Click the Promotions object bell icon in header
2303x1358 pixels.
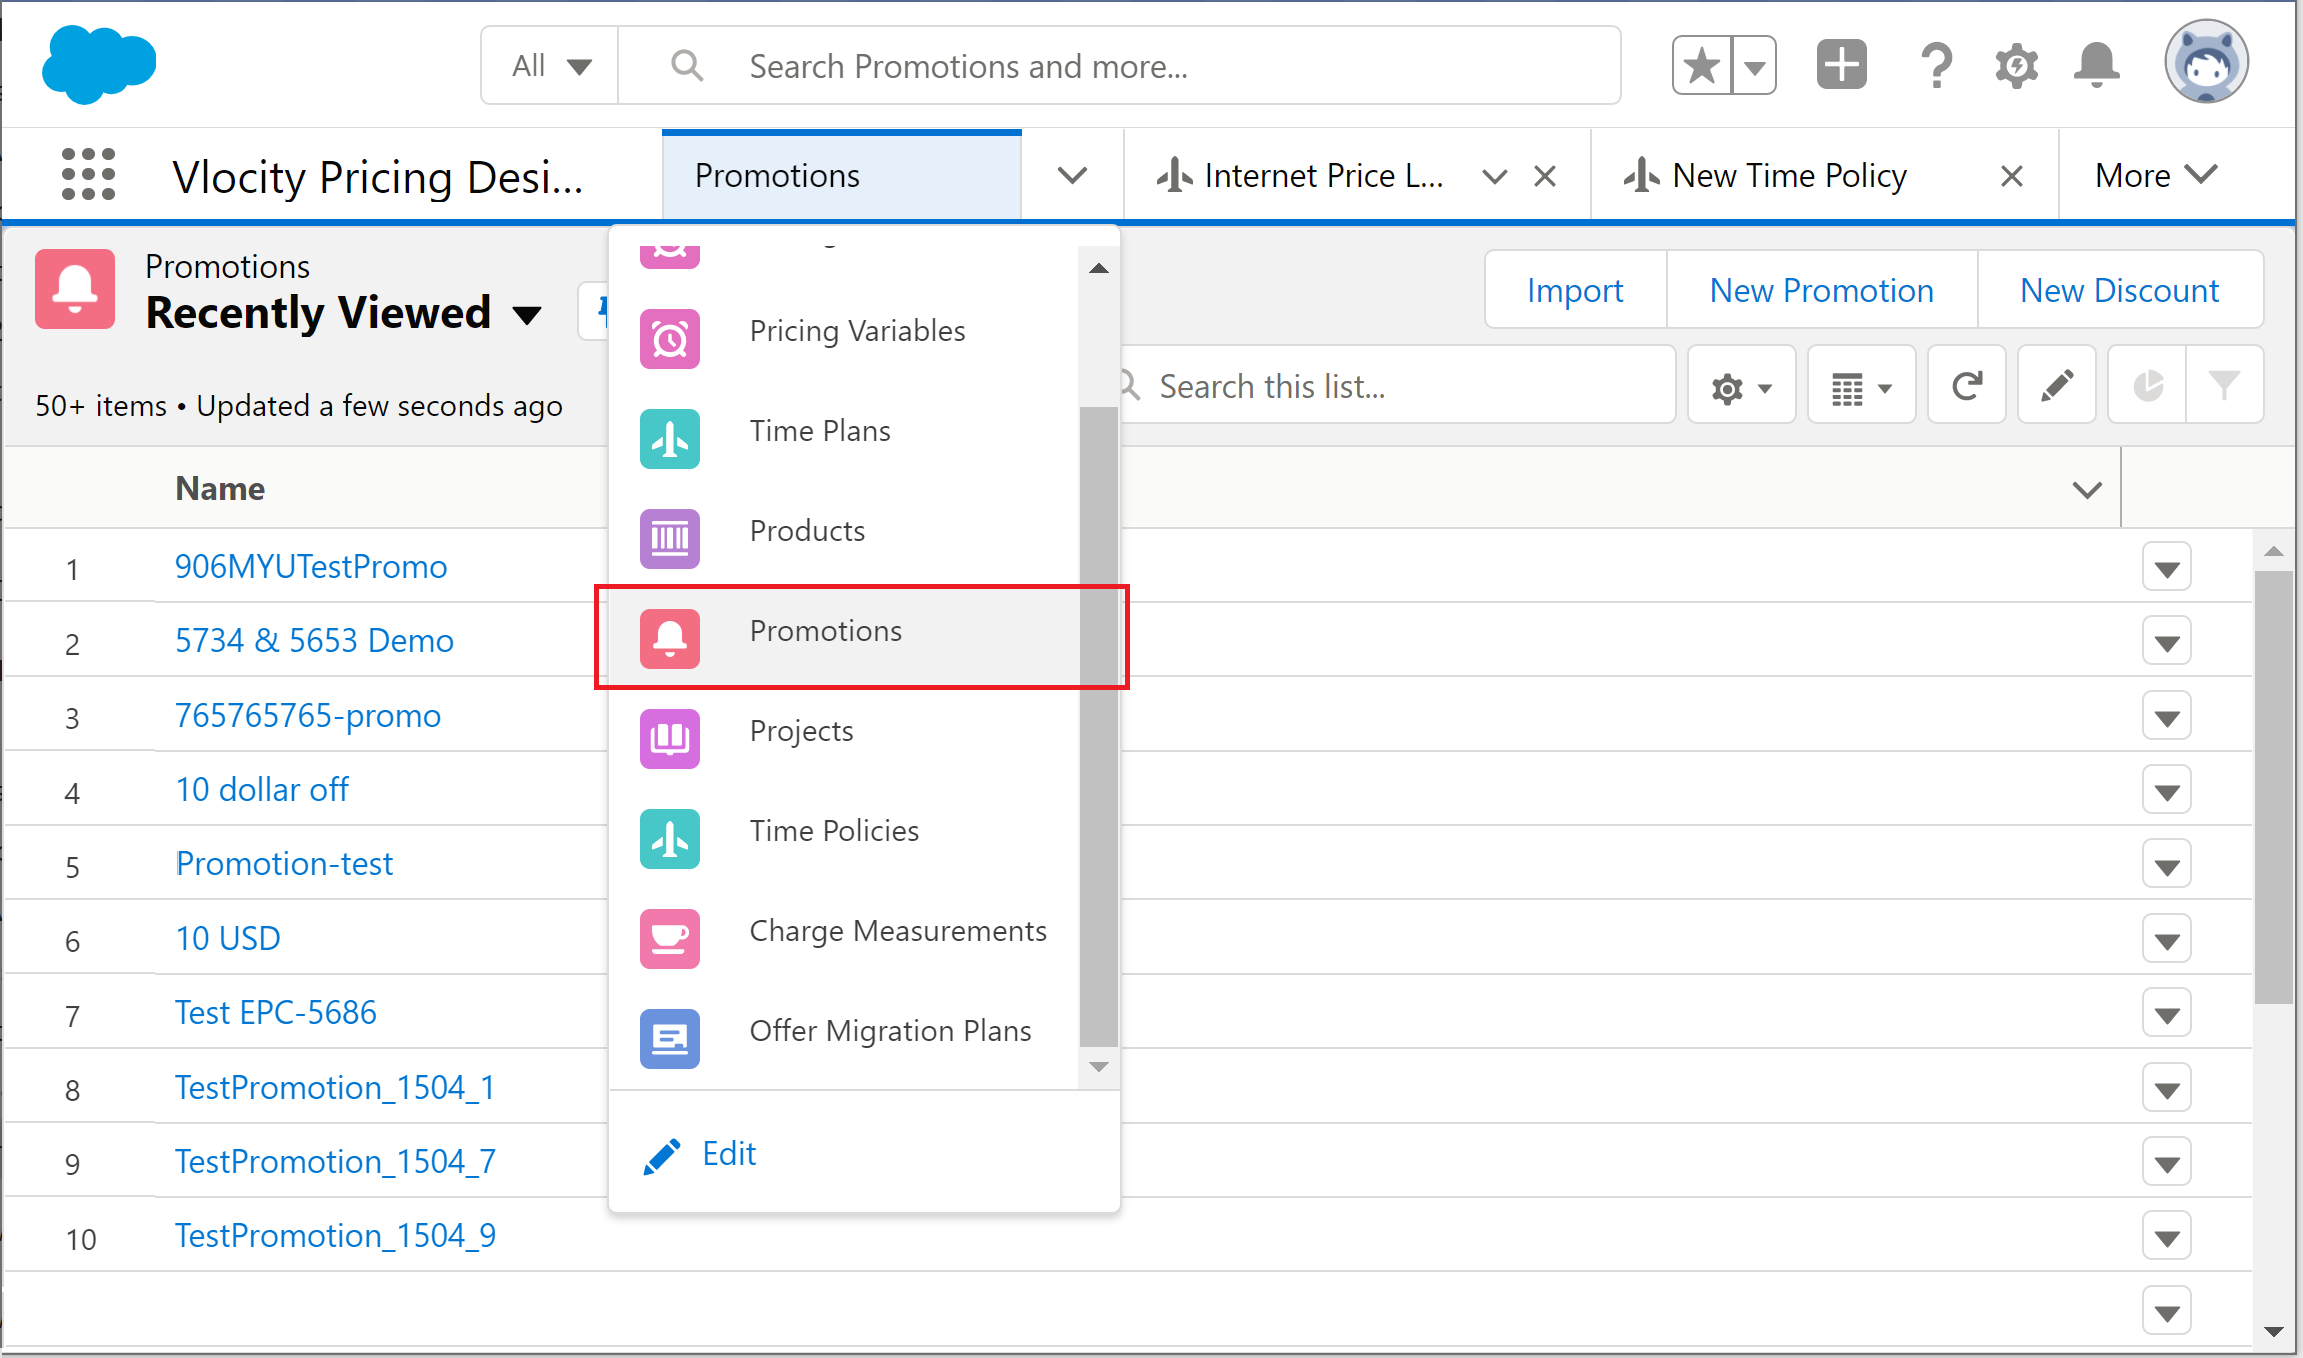(x=75, y=289)
